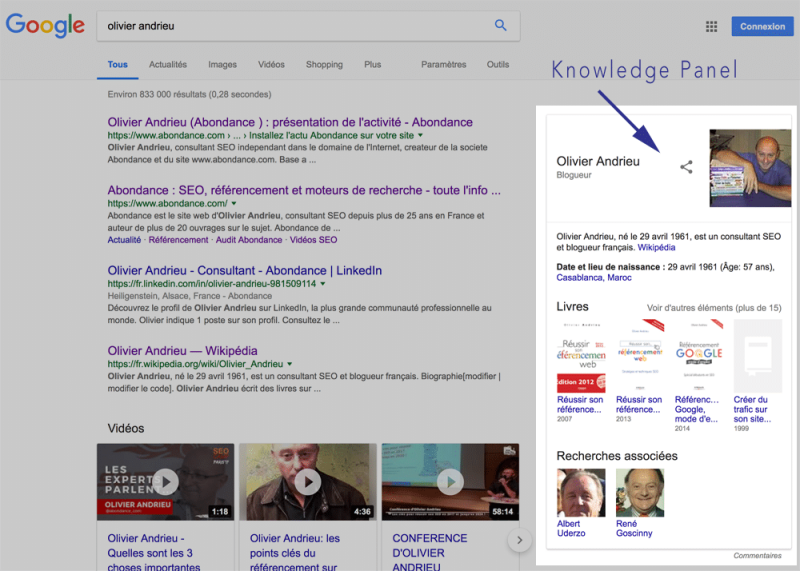Switch to the Shopping tab

point(324,65)
